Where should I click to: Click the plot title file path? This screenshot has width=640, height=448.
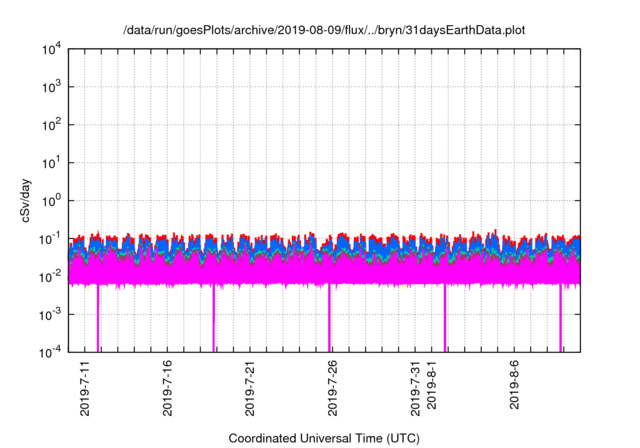pyautogui.click(x=324, y=31)
